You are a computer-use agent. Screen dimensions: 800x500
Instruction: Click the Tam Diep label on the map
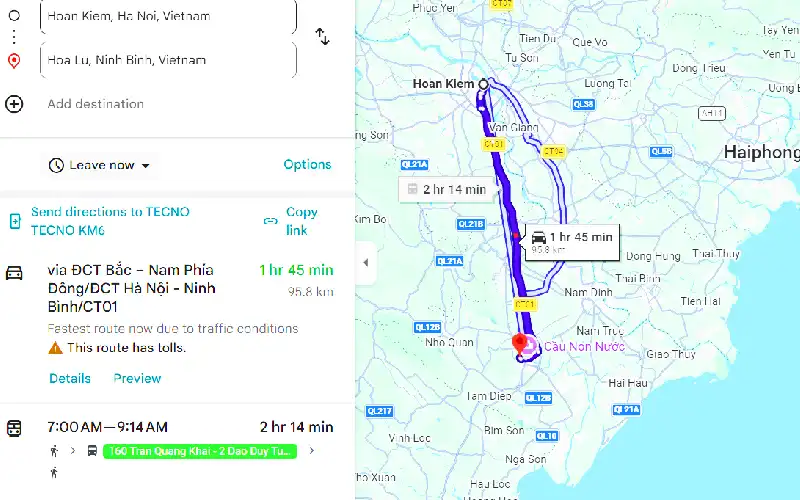(489, 396)
